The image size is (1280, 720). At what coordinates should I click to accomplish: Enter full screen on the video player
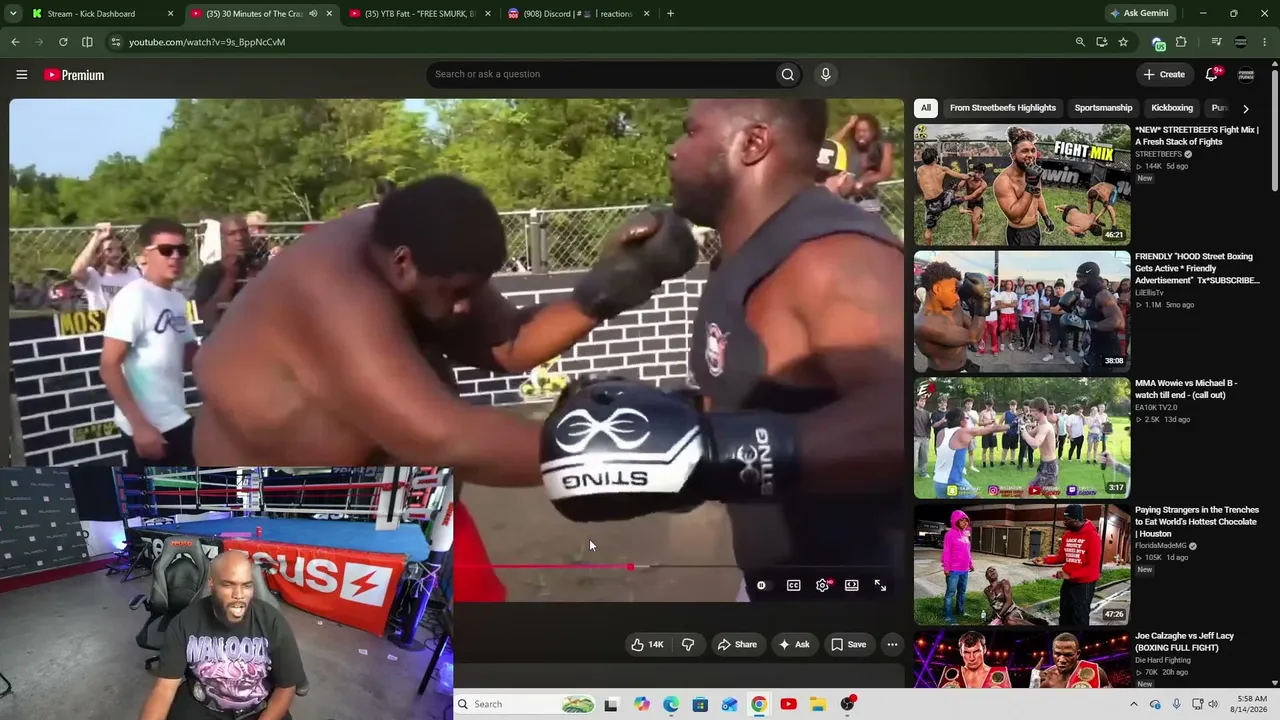click(880, 585)
